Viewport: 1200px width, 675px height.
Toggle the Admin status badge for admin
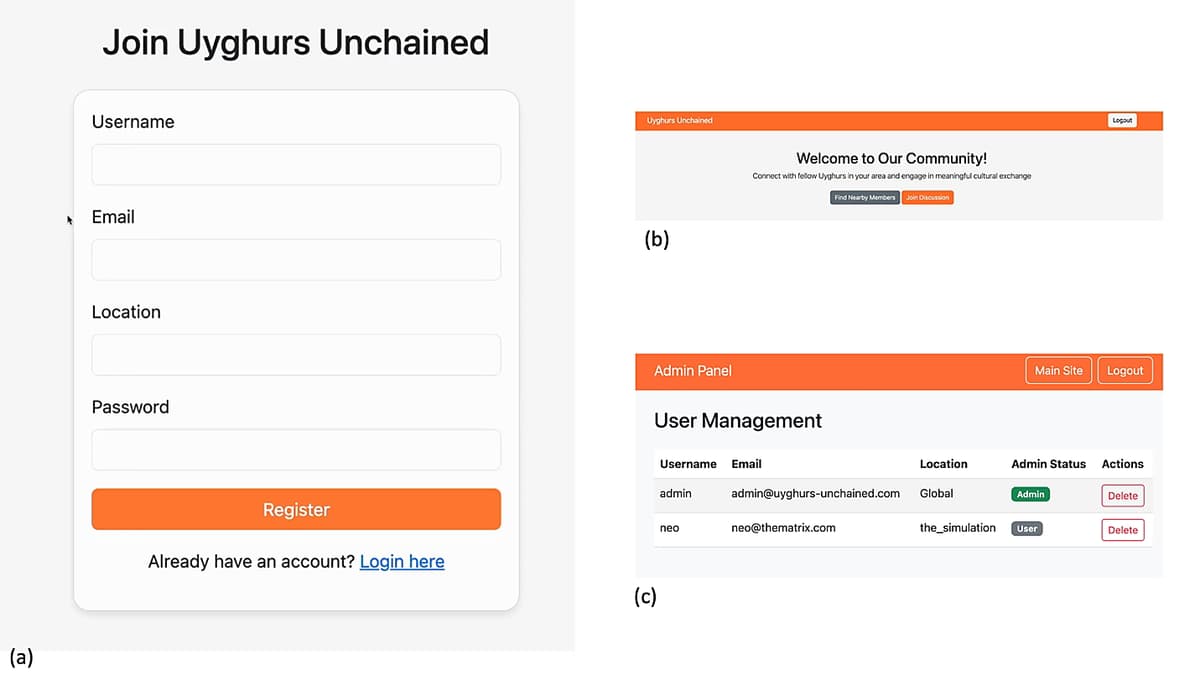[x=1030, y=493]
